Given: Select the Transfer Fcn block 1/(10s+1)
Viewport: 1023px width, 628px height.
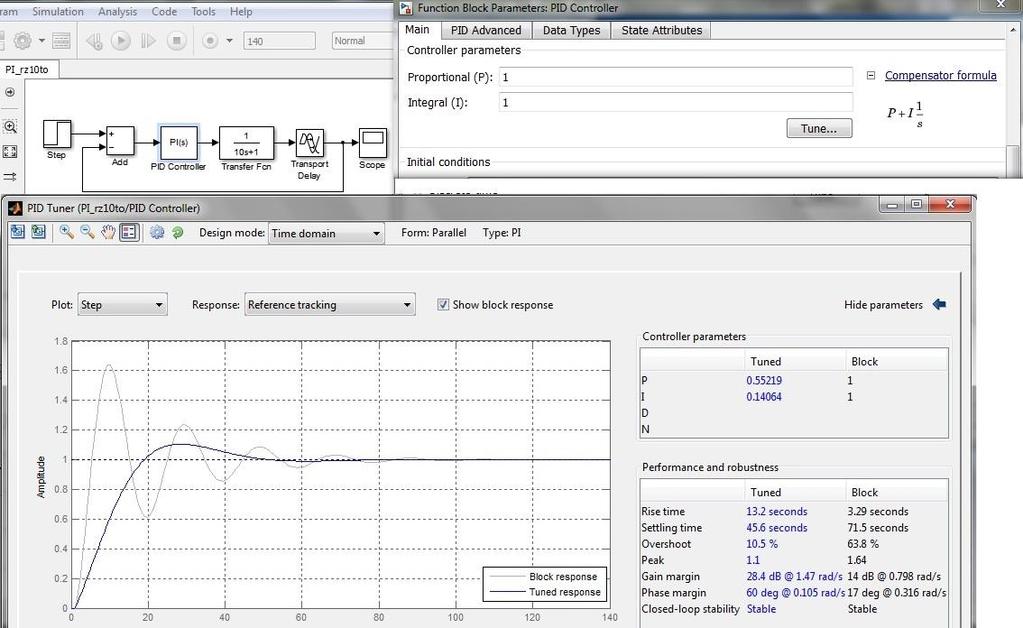Looking at the screenshot, I should click(246, 143).
